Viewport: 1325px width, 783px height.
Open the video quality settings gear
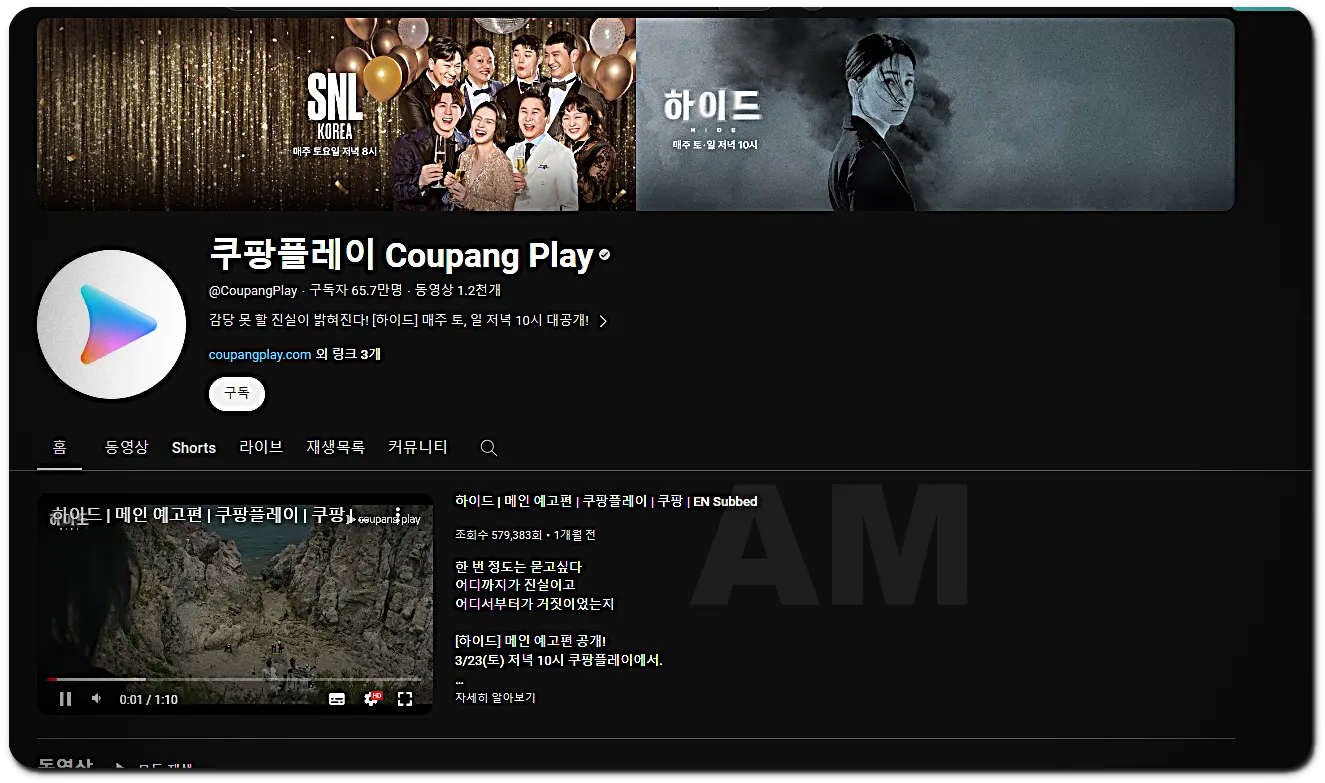tap(371, 700)
